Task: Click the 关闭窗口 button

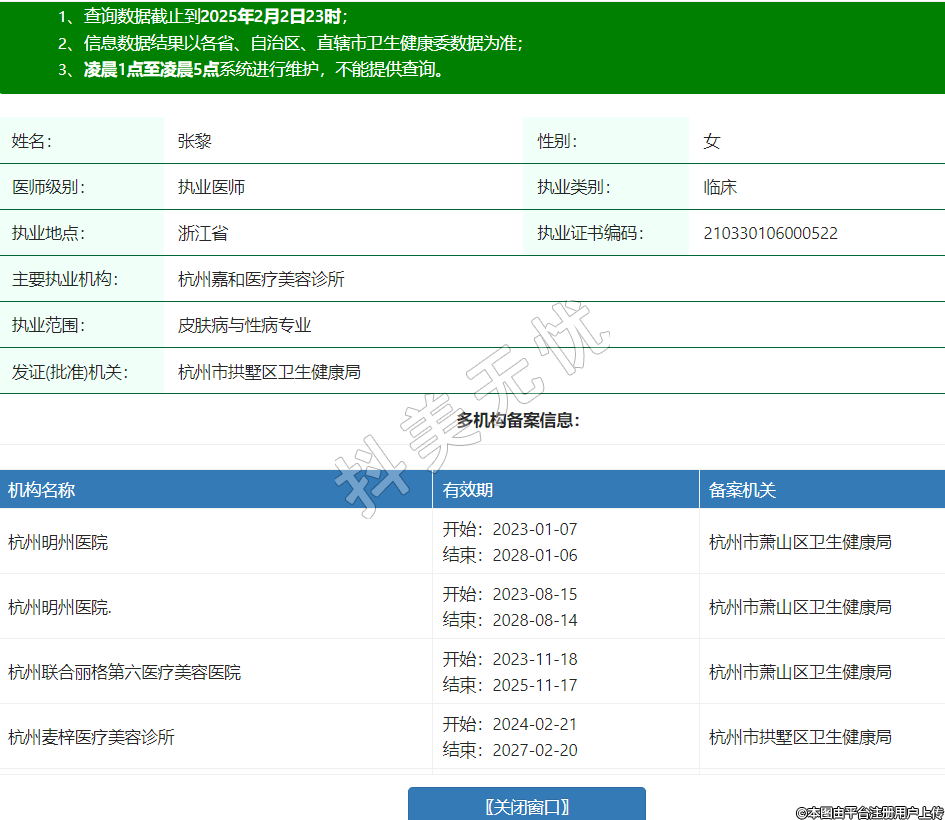Action: pyautogui.click(x=526, y=806)
